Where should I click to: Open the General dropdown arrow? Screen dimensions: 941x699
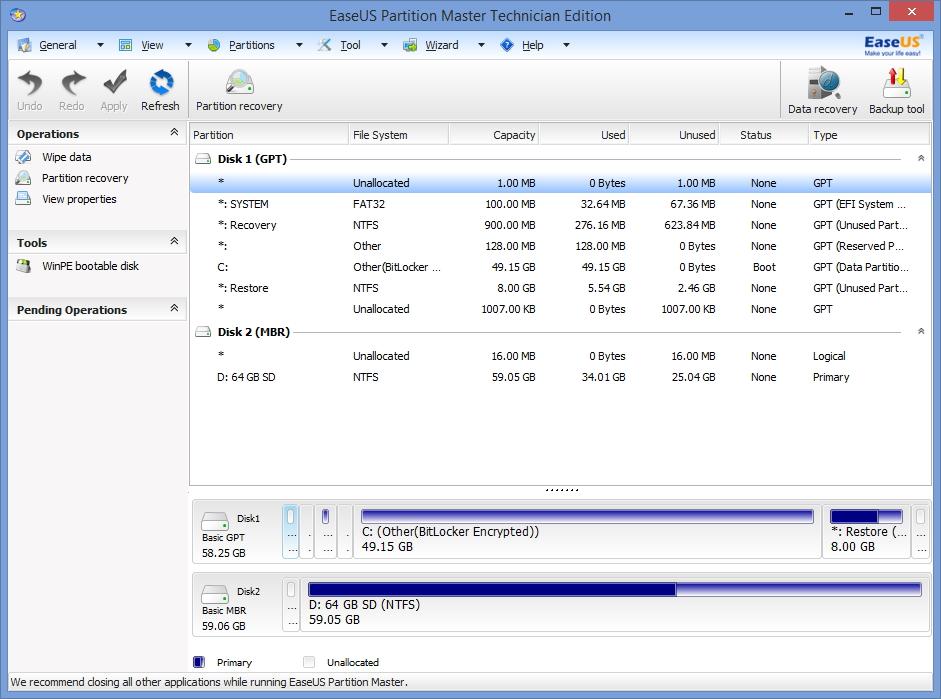point(100,45)
